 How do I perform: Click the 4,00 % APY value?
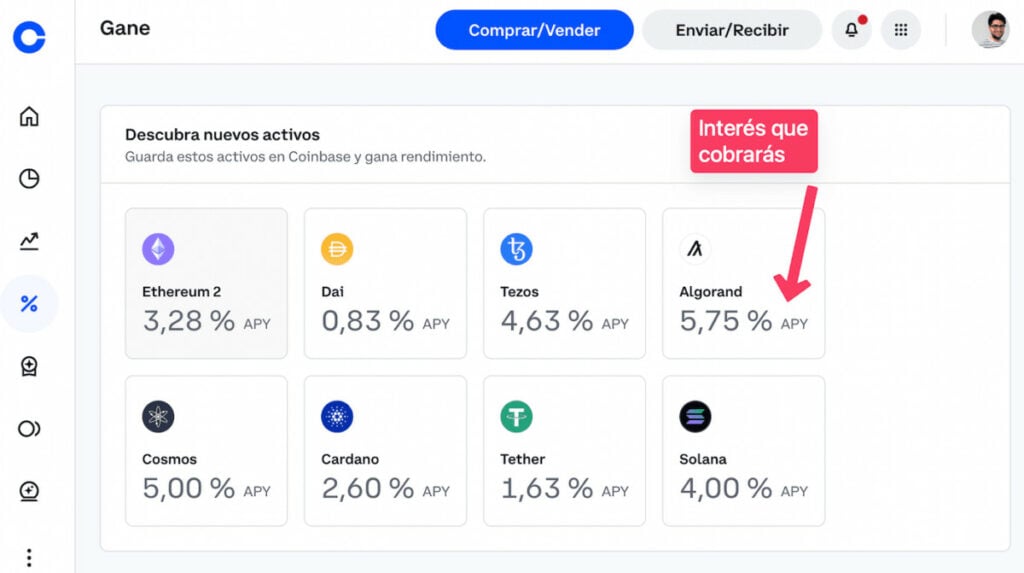tap(743, 489)
